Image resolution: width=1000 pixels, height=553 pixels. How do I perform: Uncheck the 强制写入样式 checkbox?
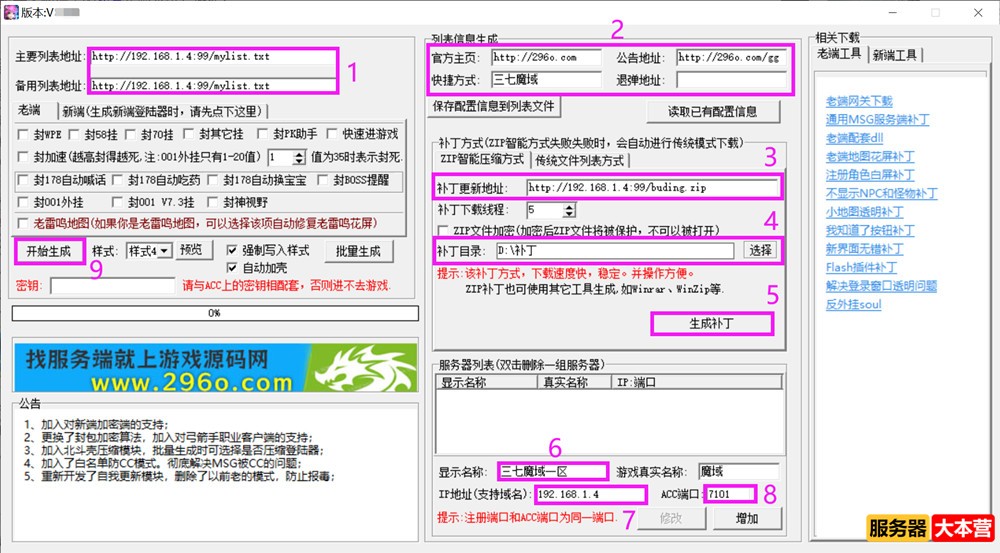tap(232, 250)
